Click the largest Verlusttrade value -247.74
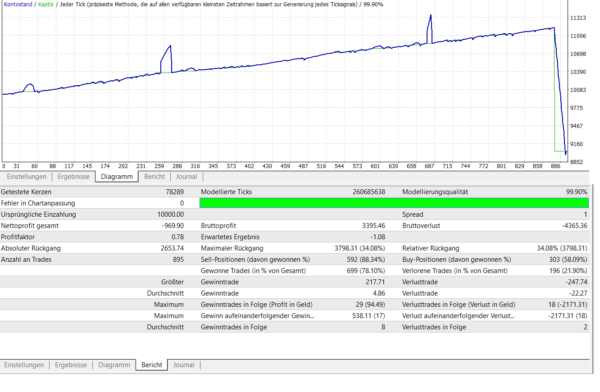 (x=576, y=282)
